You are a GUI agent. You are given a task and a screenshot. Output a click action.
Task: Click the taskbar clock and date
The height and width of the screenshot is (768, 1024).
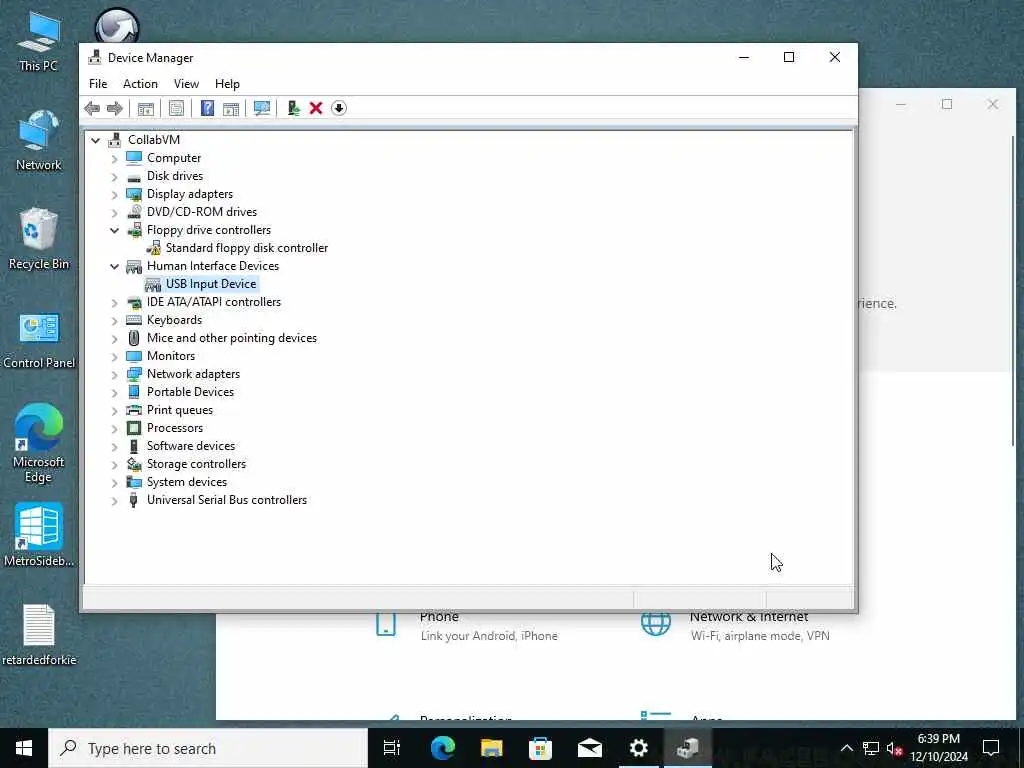pyautogui.click(x=939, y=748)
